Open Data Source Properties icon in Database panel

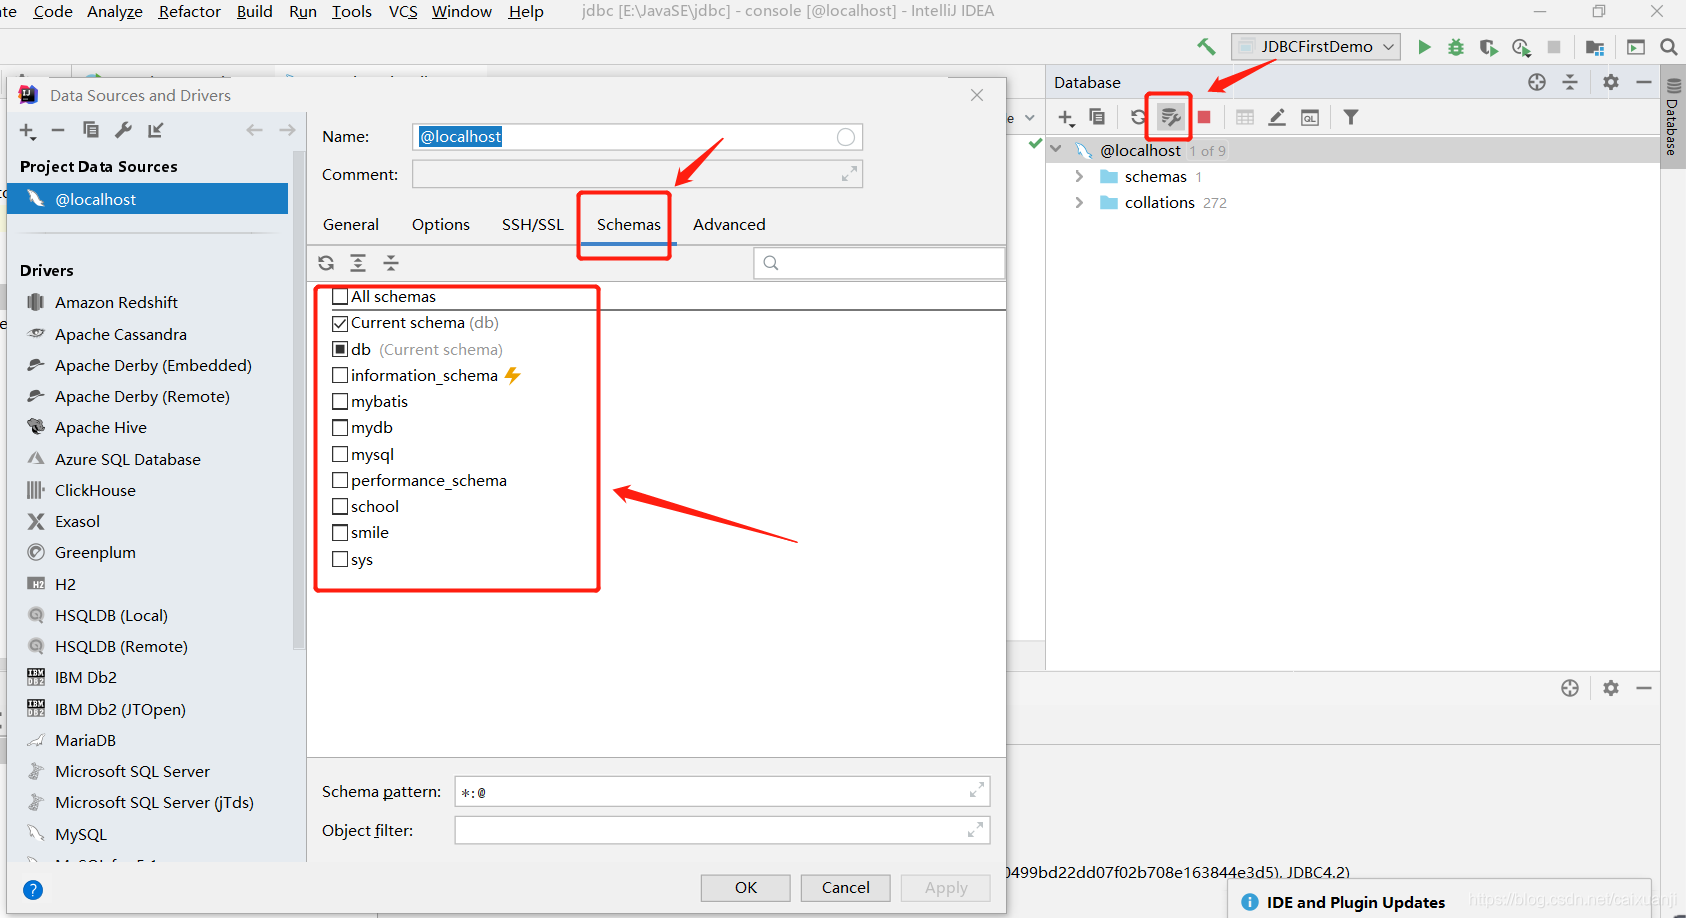pos(1170,118)
